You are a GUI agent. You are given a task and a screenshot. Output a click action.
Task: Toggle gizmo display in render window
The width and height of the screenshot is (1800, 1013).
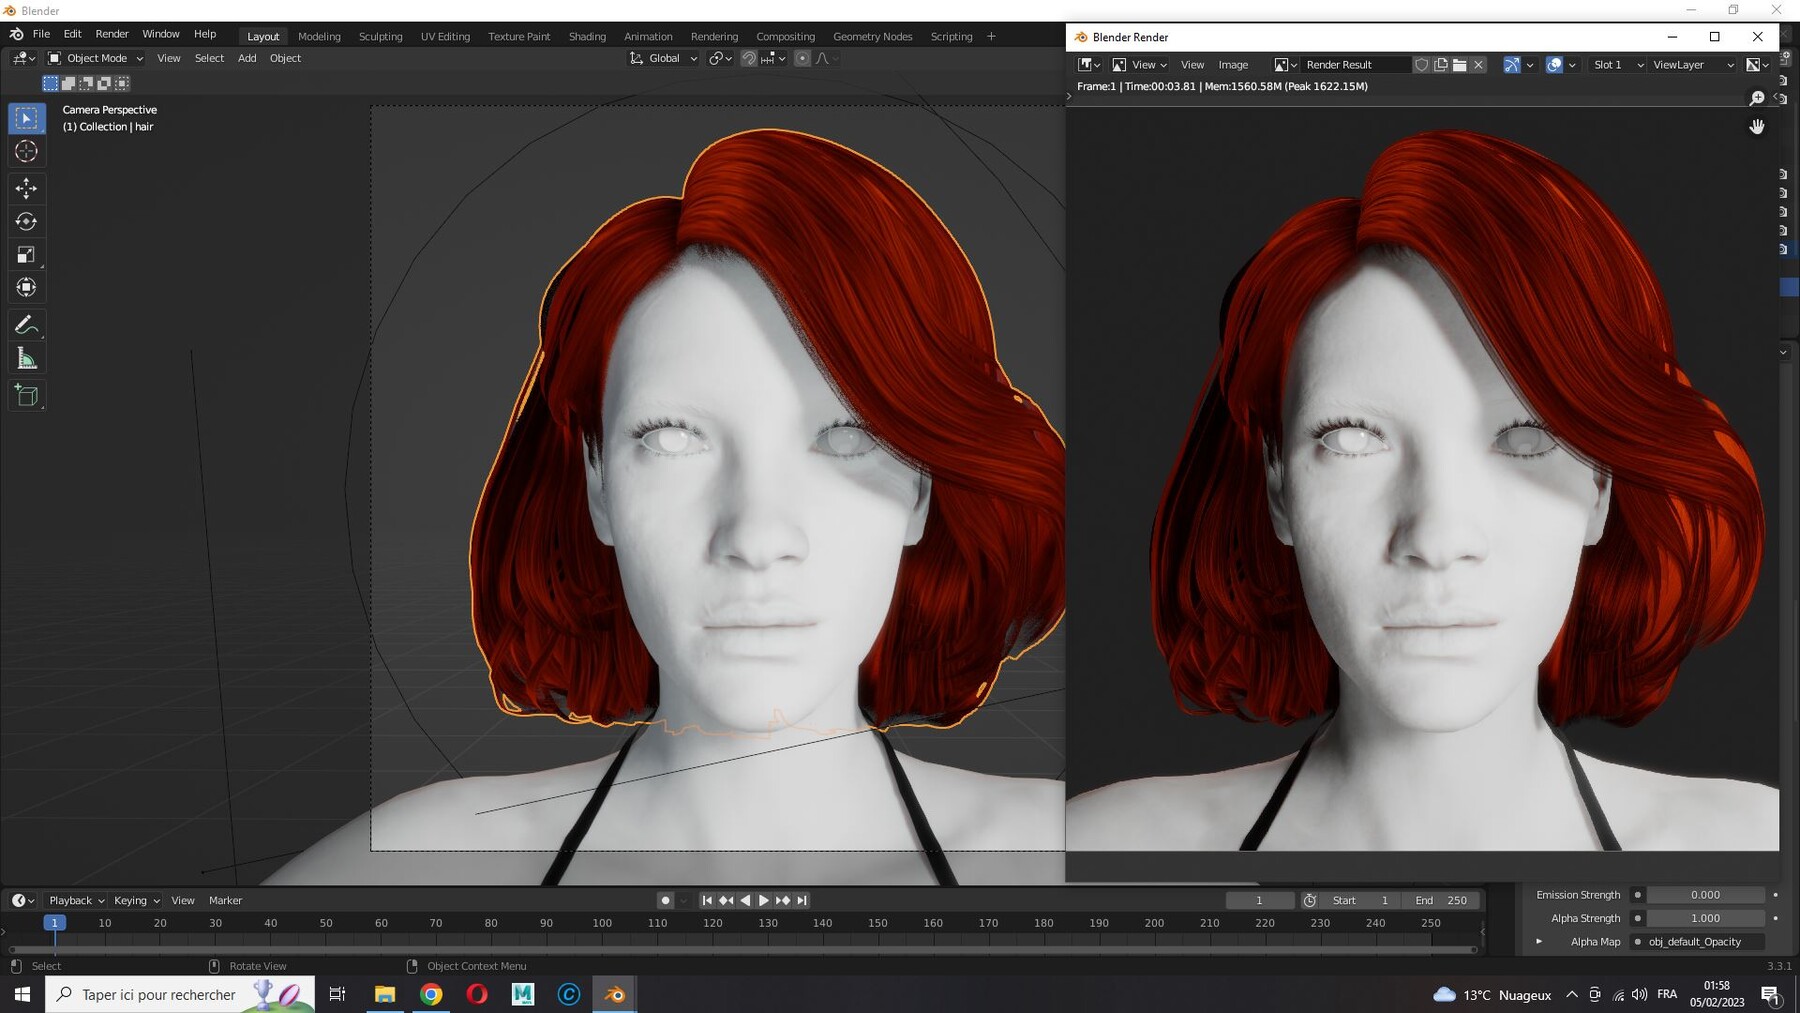pyautogui.click(x=1512, y=64)
